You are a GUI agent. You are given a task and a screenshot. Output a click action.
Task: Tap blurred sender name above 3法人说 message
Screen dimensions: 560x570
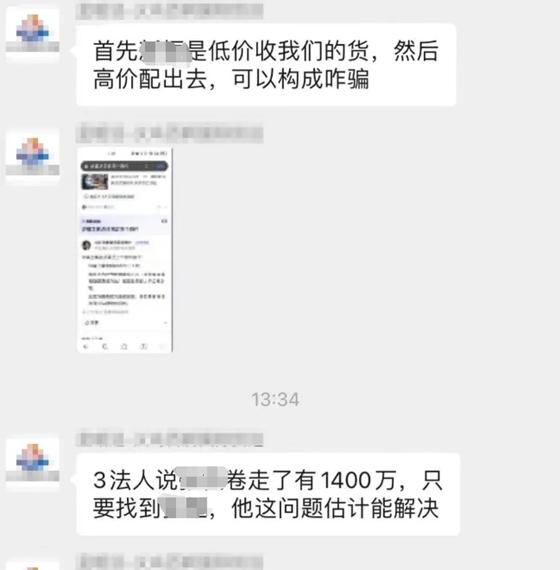click(170, 439)
